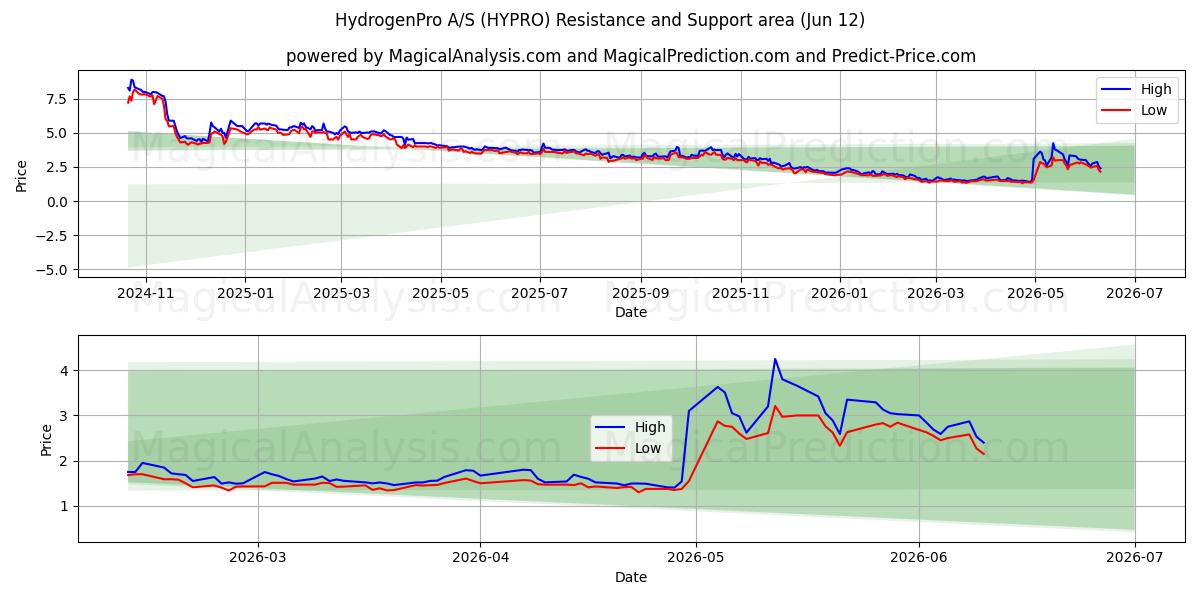Click the '1' y-axis tick in the bottom chart
The height and width of the screenshot is (600, 1200).
point(64,507)
